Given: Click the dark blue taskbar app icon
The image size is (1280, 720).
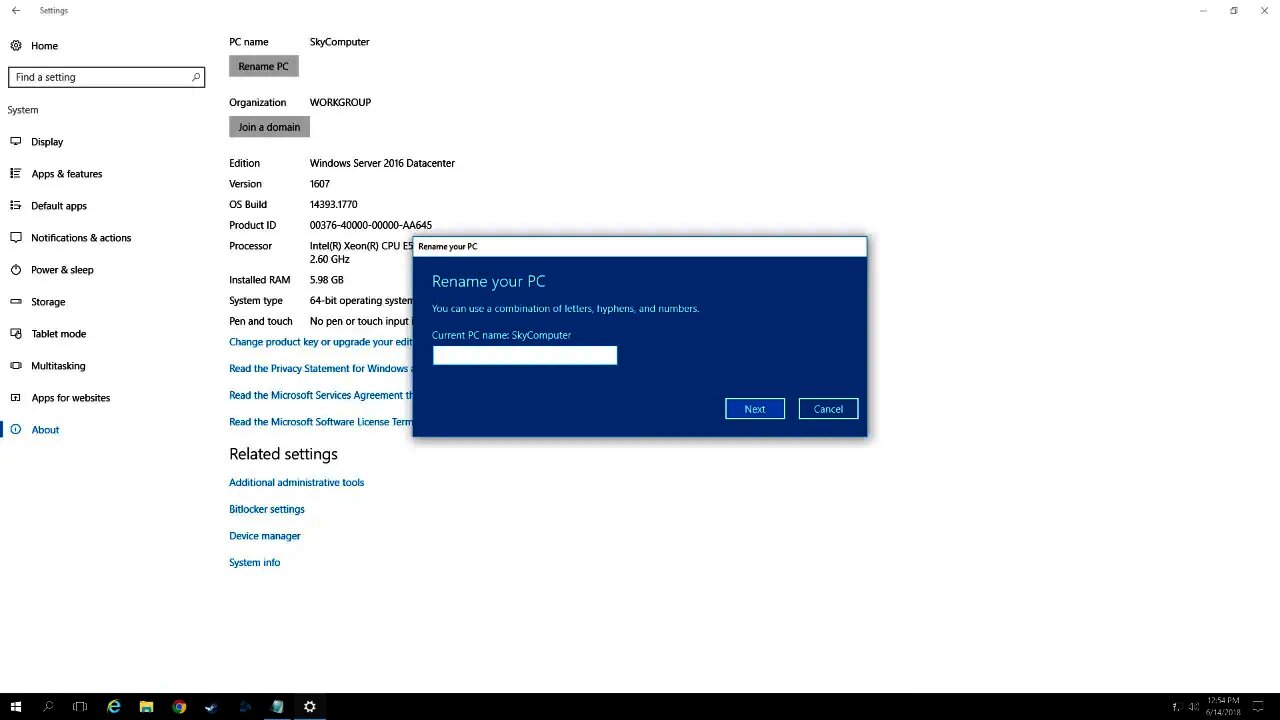Looking at the screenshot, I should pos(244,707).
